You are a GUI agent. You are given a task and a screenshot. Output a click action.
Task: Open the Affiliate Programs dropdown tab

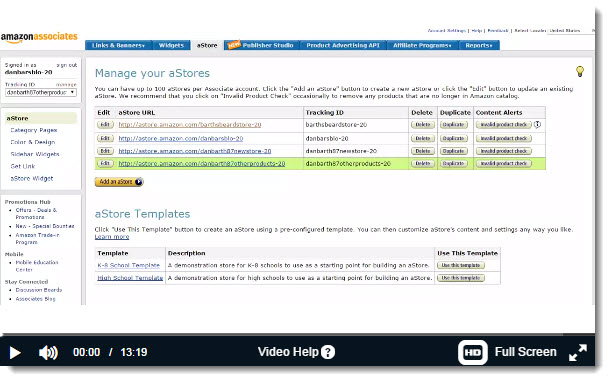[x=422, y=46]
